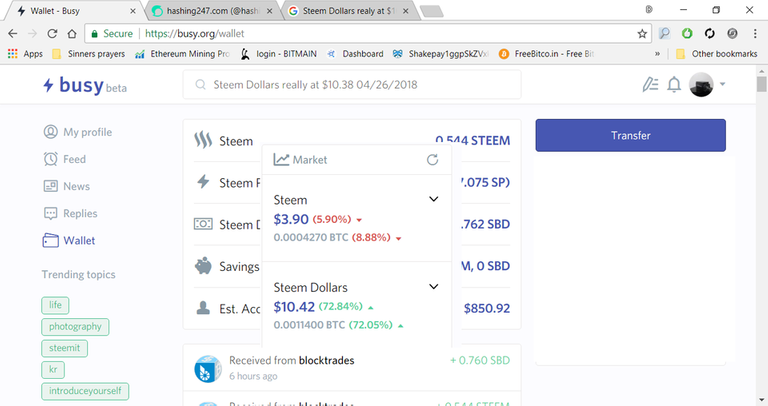The width and height of the screenshot is (768, 406).
Task: Click the Market chart icon
Action: (x=281, y=160)
